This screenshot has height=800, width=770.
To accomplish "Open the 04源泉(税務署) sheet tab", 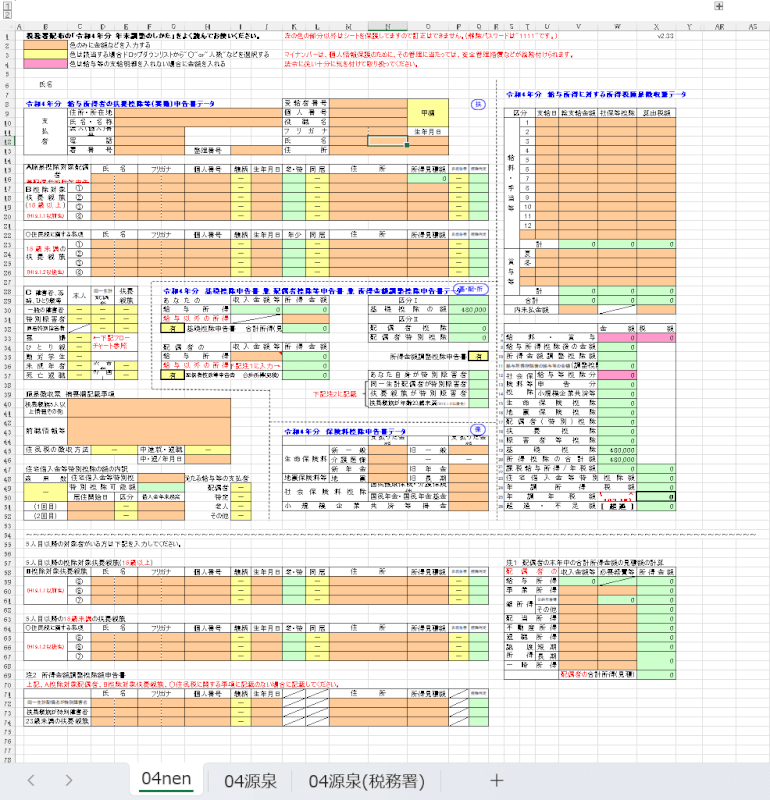I will (x=368, y=780).
